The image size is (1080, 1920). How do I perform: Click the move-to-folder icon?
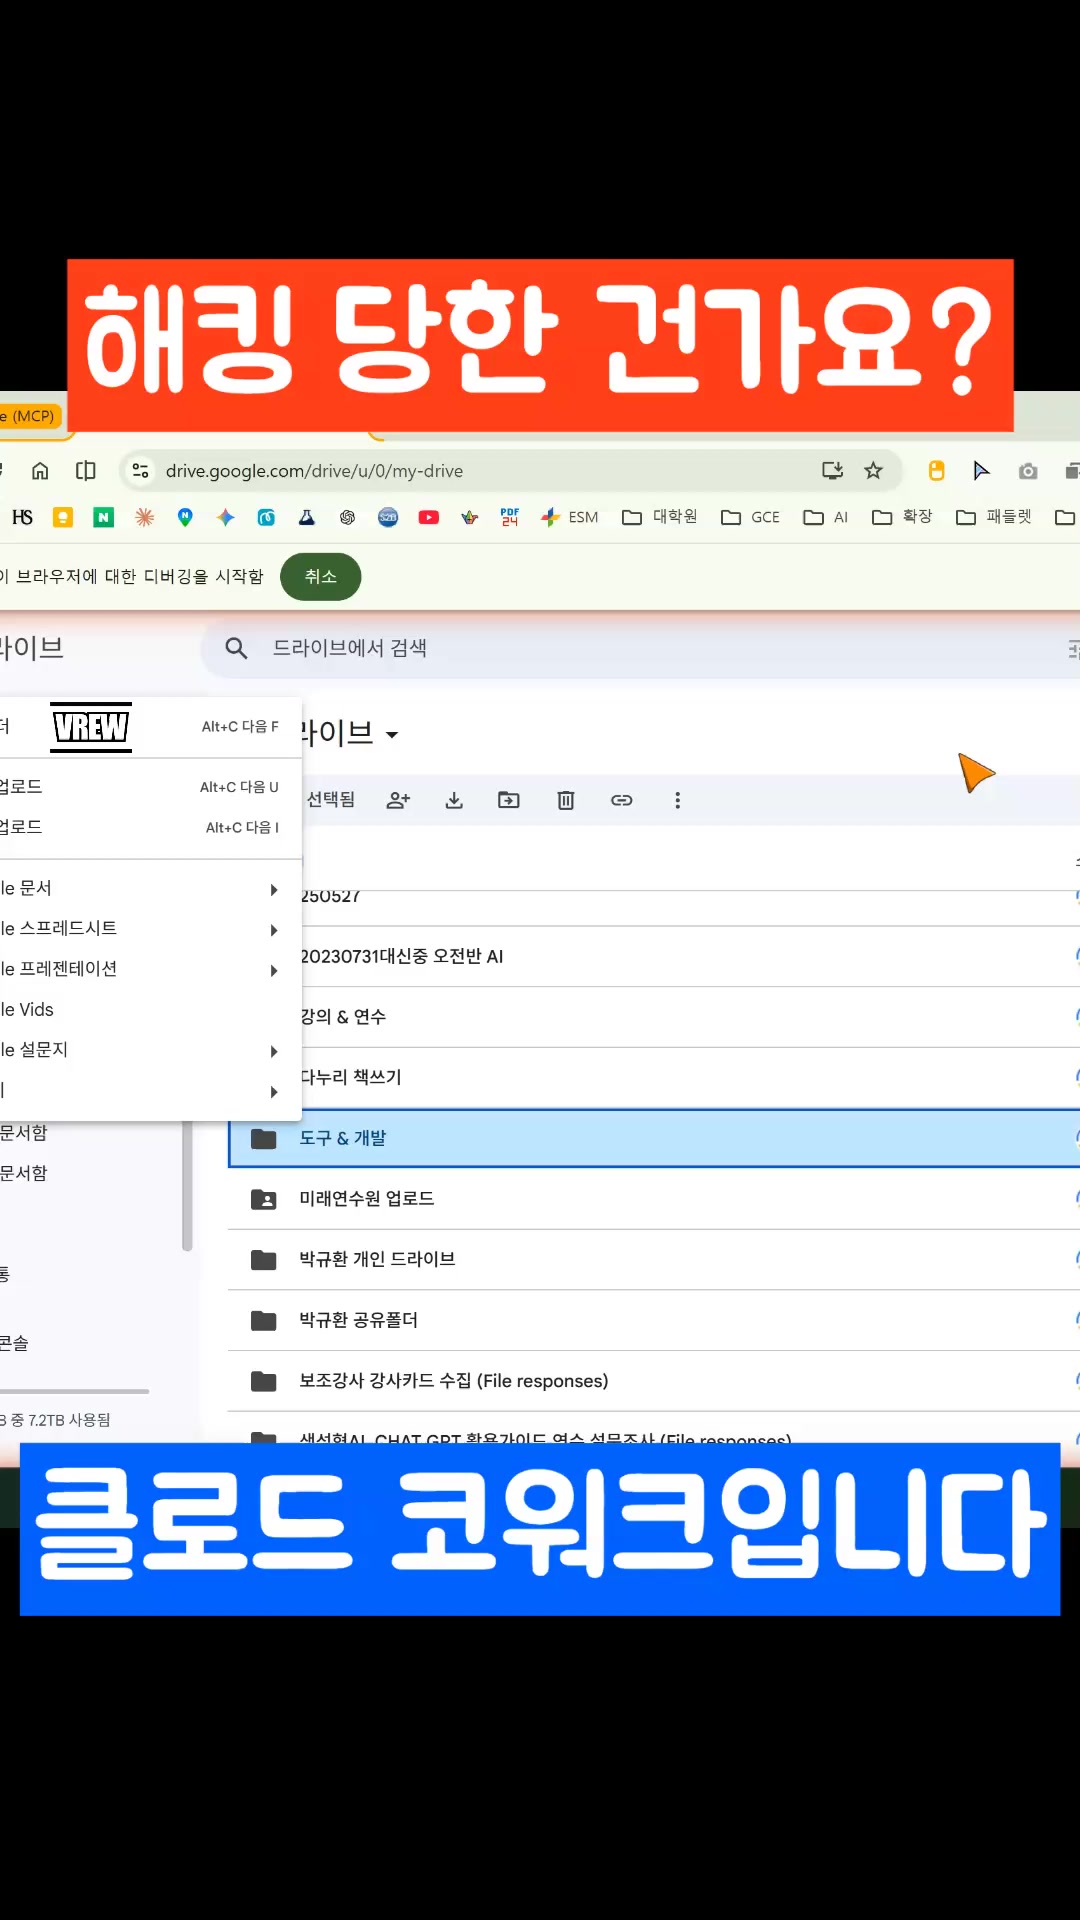tap(509, 800)
